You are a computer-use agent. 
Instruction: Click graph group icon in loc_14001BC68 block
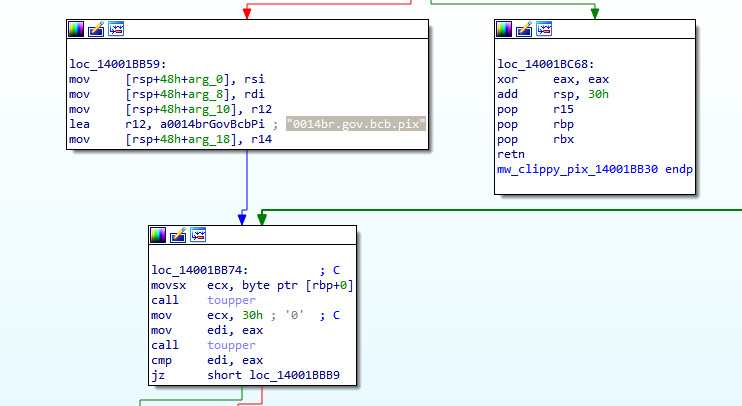[544, 29]
